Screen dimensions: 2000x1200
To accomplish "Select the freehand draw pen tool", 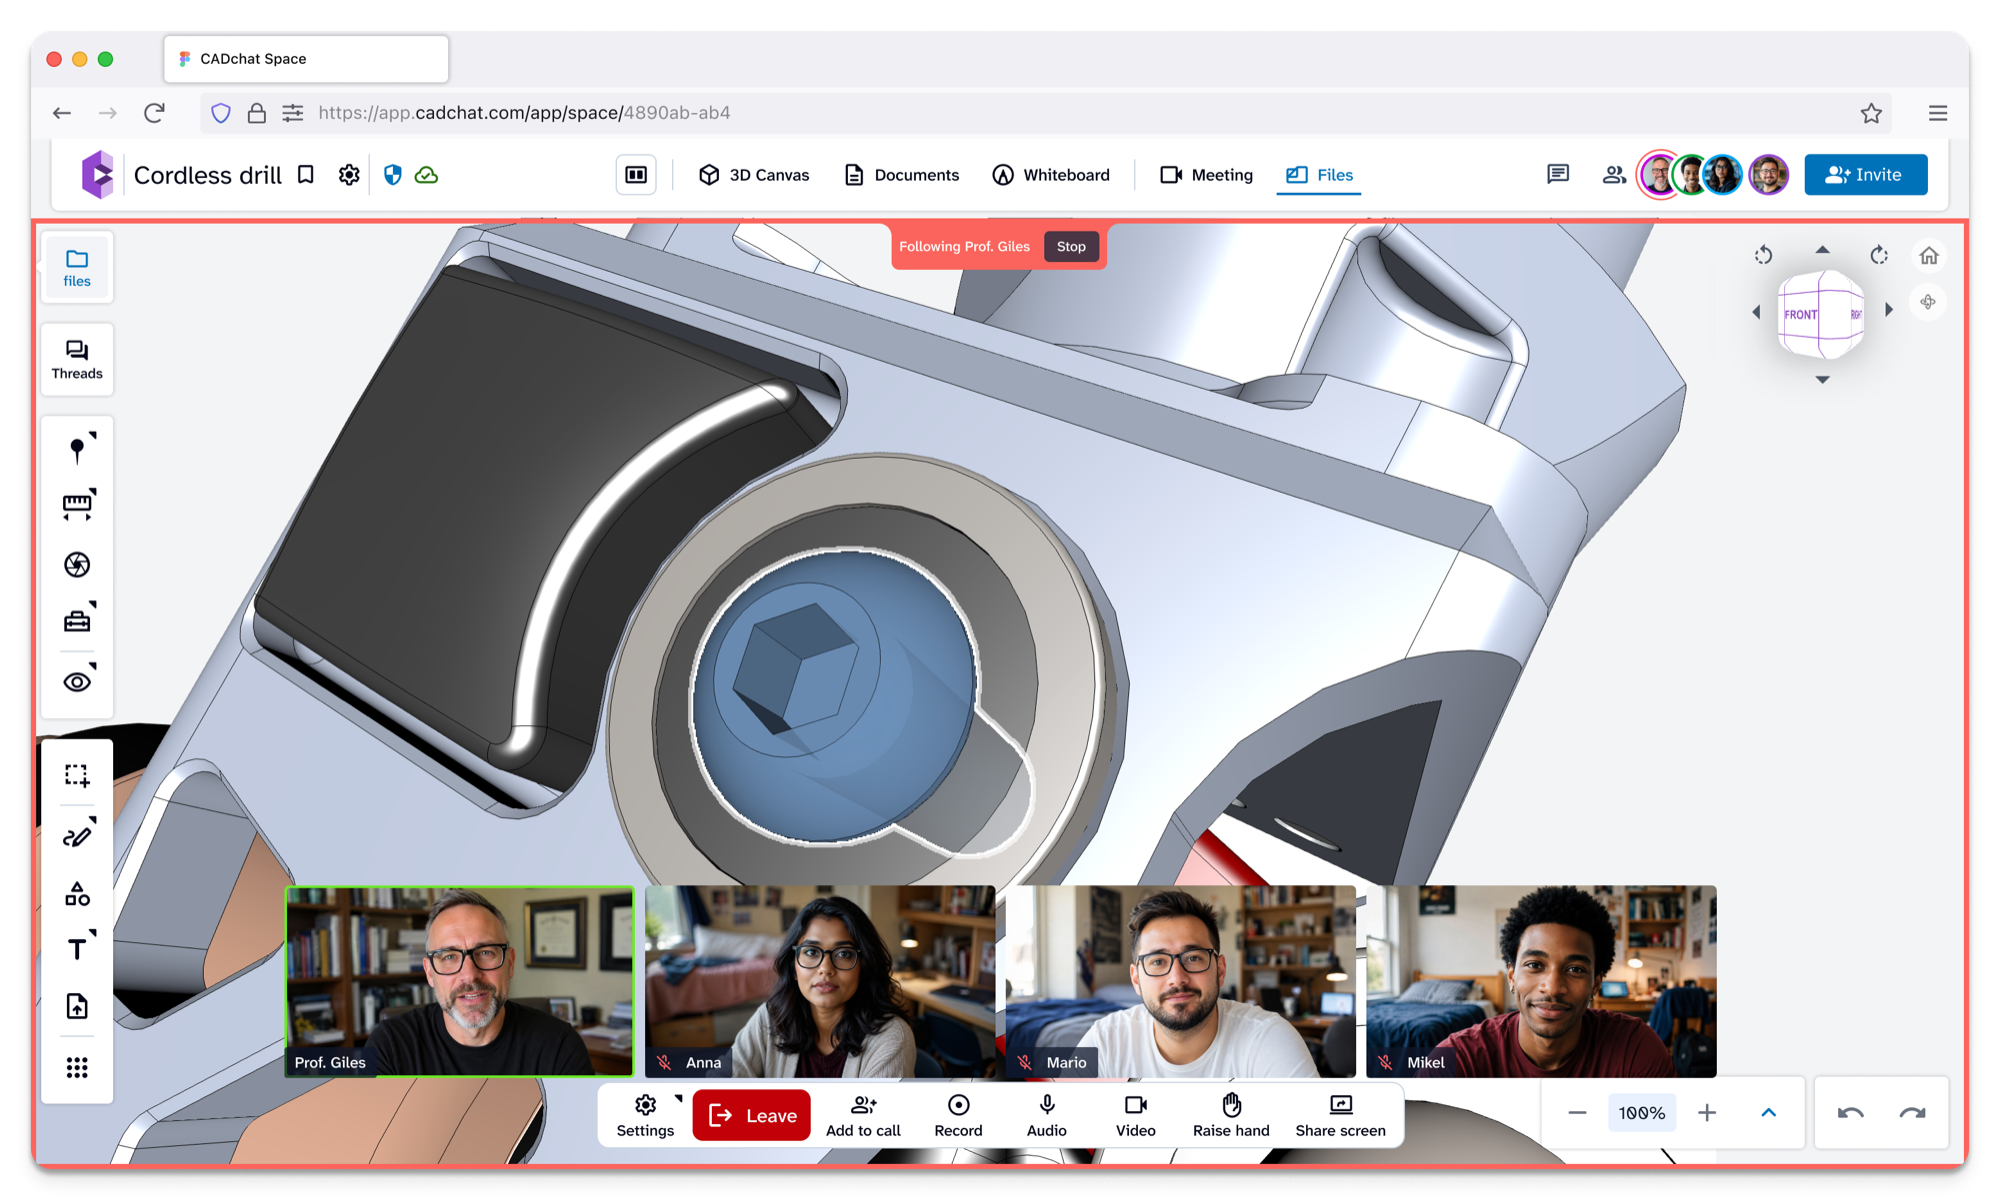I will (77, 835).
